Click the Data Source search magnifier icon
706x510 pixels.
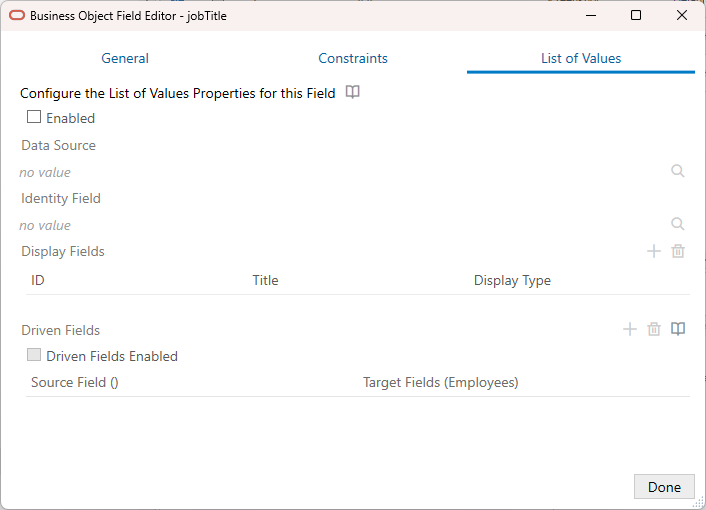[678, 171]
